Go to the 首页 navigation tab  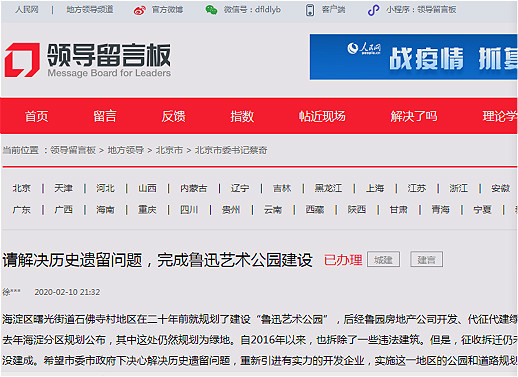point(36,116)
